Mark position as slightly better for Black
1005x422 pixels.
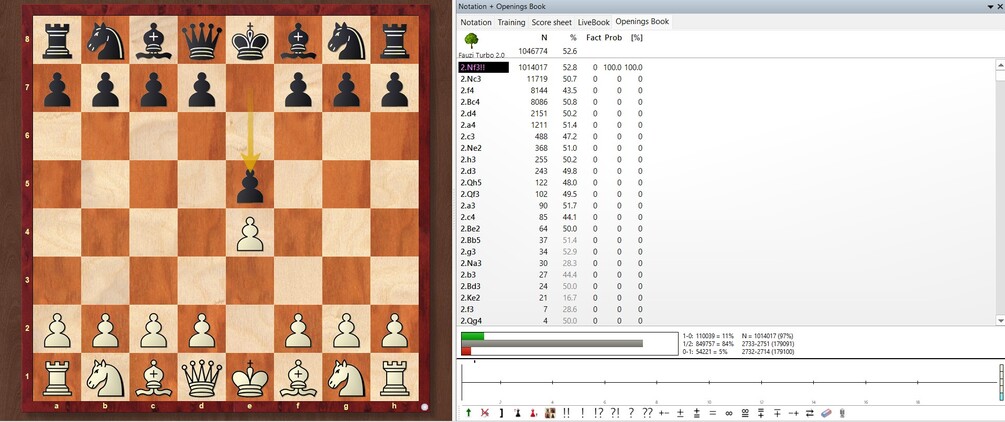pyautogui.click(x=761, y=413)
